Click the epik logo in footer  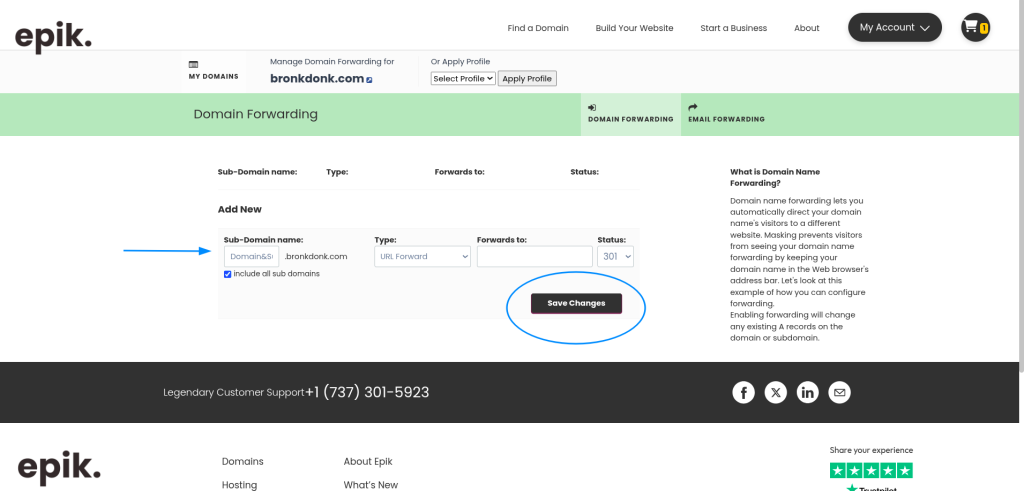[x=59, y=469]
